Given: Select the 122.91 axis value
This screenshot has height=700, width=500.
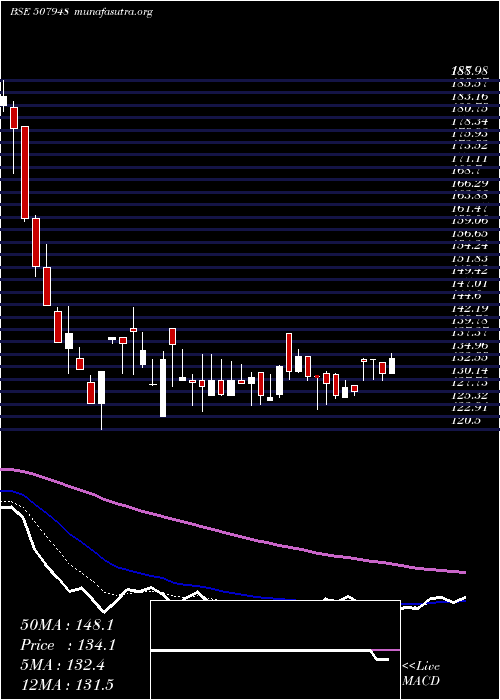Looking at the screenshot, I should point(470,408).
